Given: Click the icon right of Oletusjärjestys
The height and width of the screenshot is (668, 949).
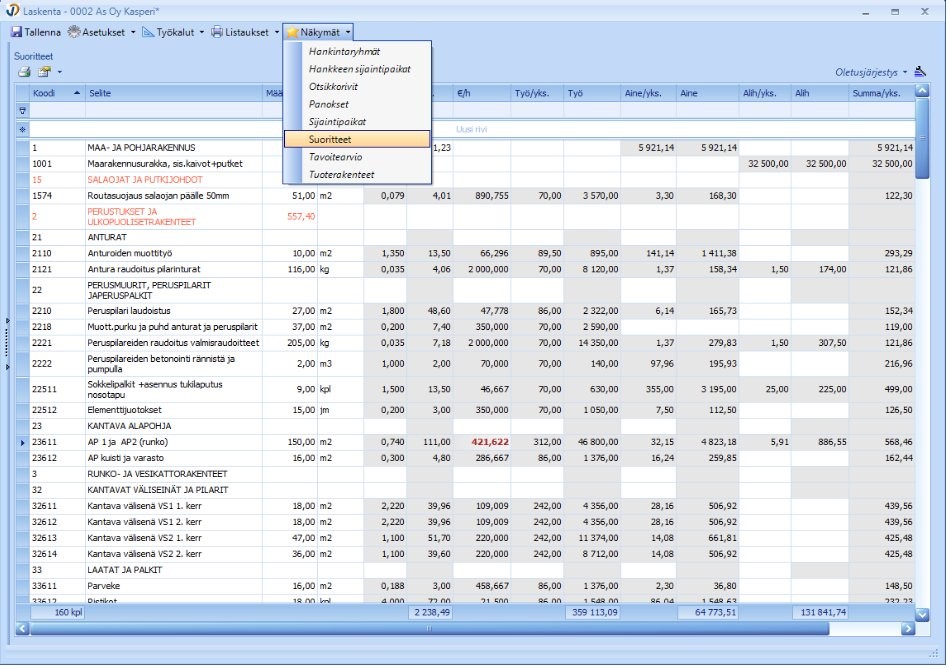Looking at the screenshot, I should (921, 71).
